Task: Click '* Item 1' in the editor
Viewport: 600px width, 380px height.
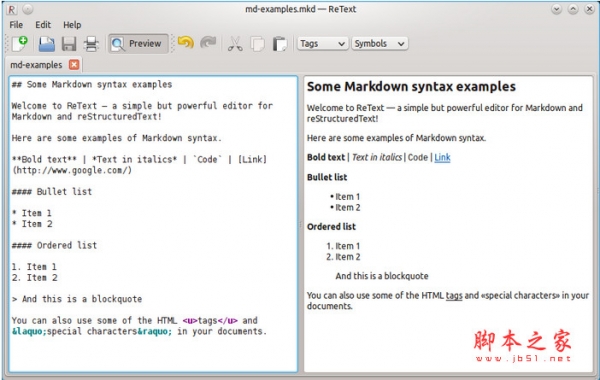Action: [x=32, y=213]
